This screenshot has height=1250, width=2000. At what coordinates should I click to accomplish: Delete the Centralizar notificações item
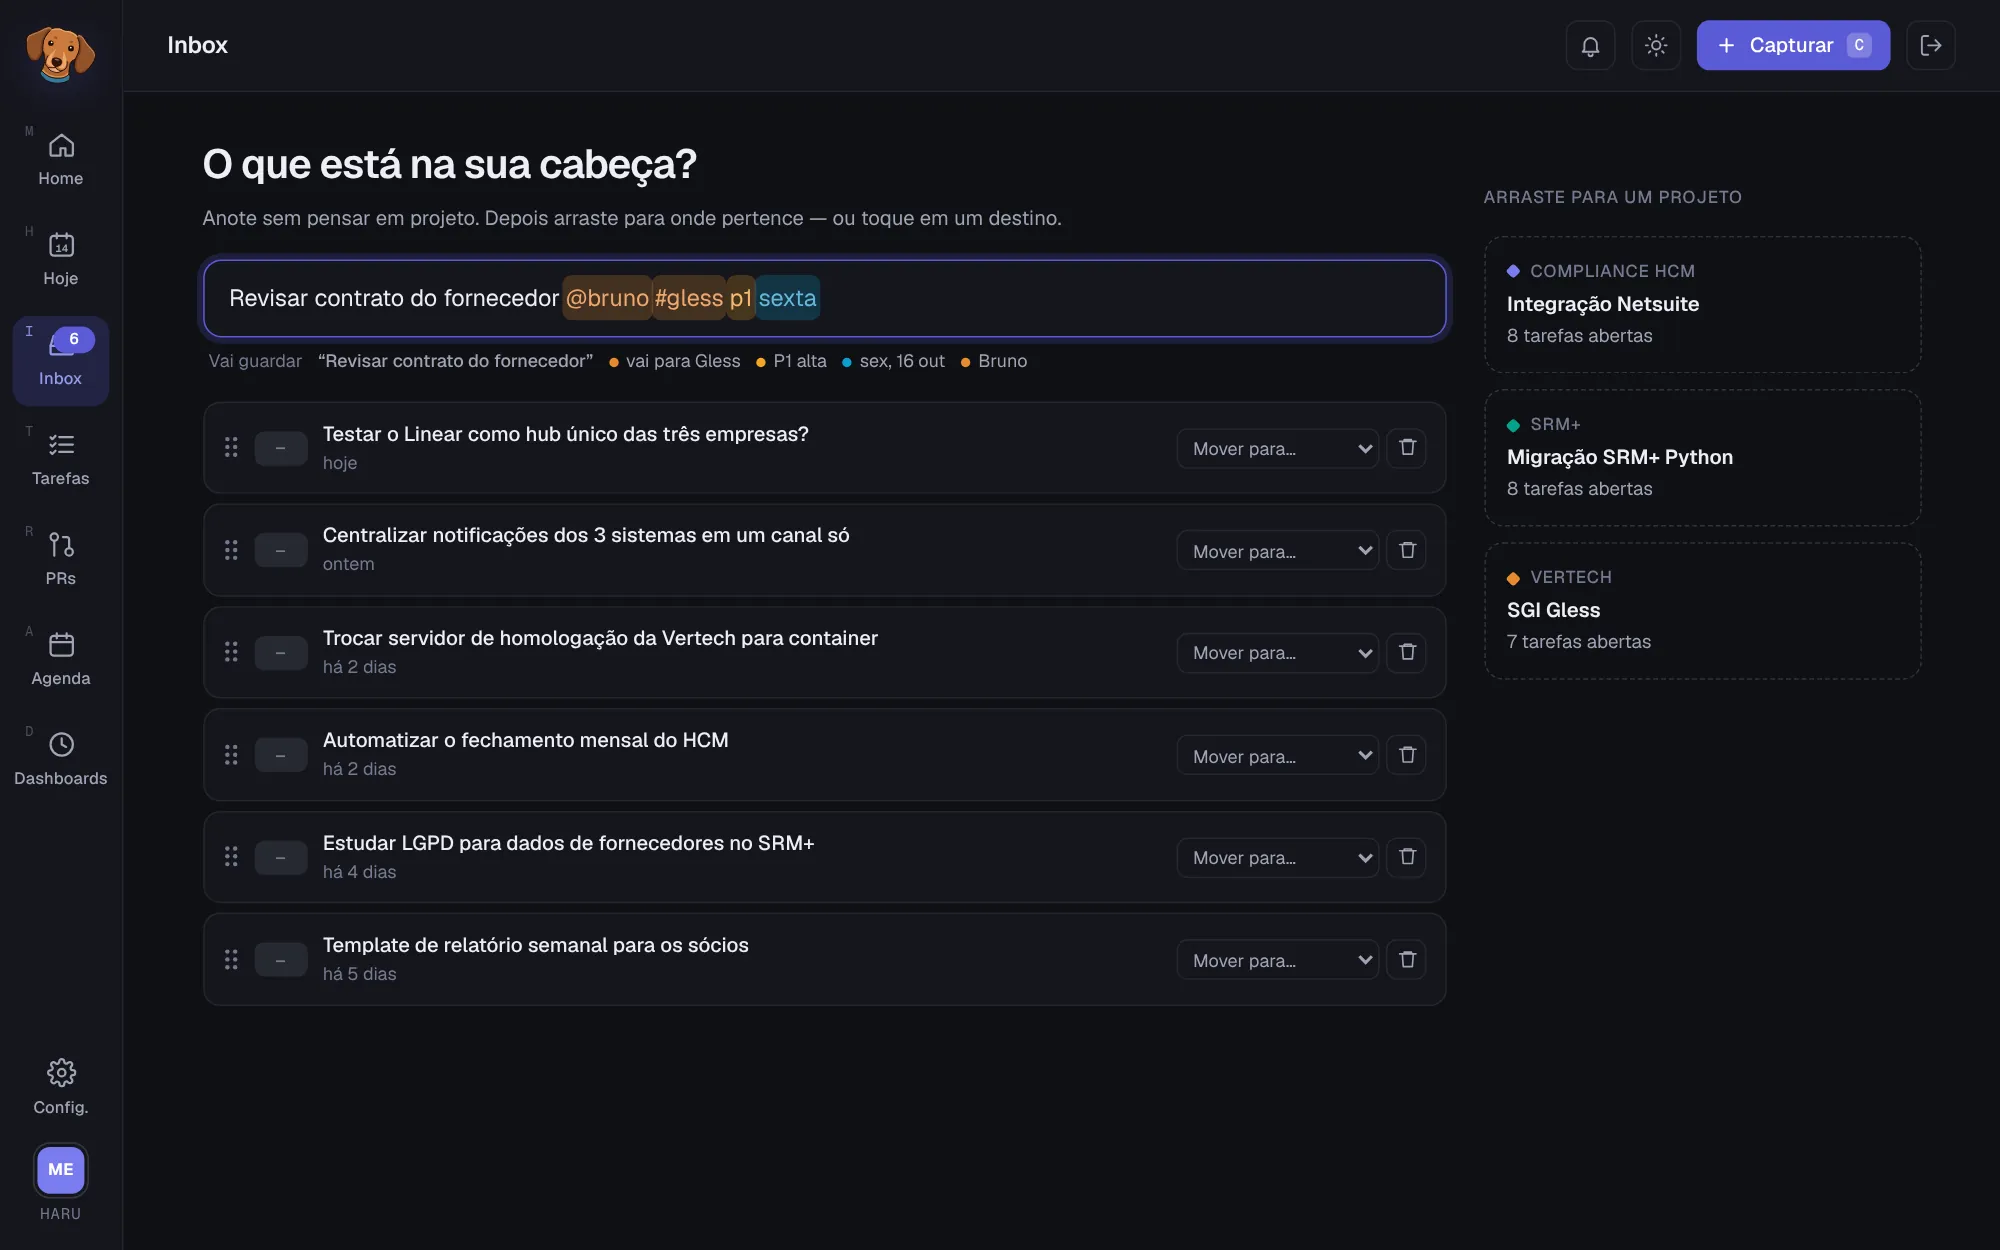pos(1407,550)
